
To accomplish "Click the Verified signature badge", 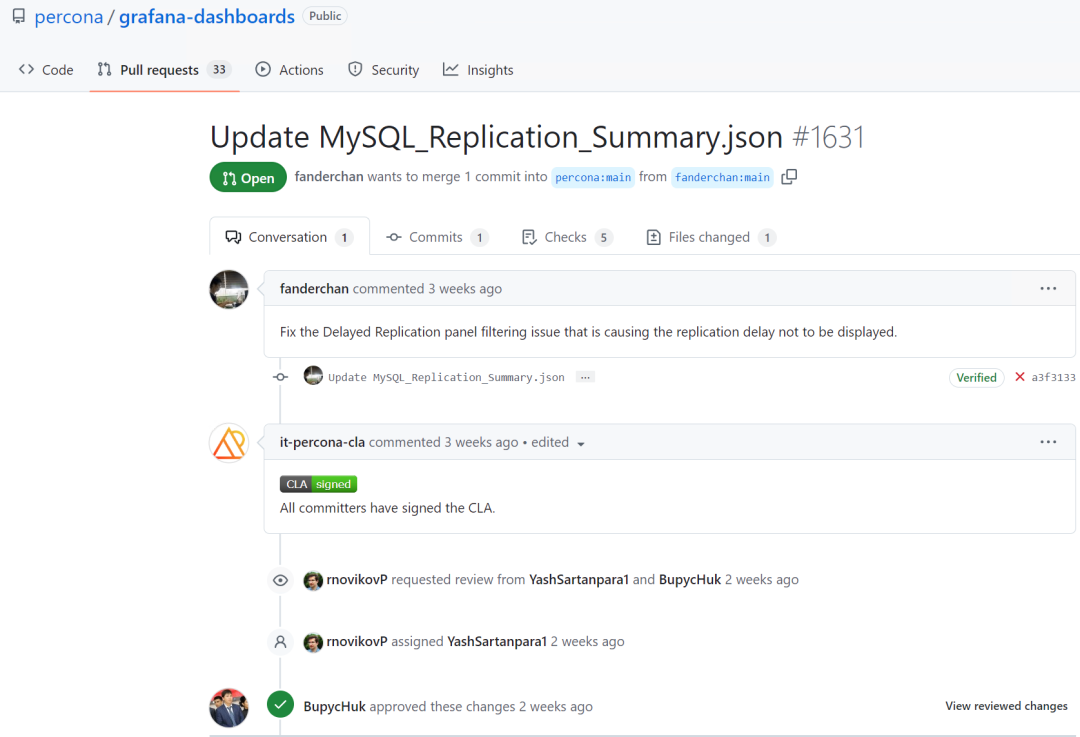I will [976, 377].
